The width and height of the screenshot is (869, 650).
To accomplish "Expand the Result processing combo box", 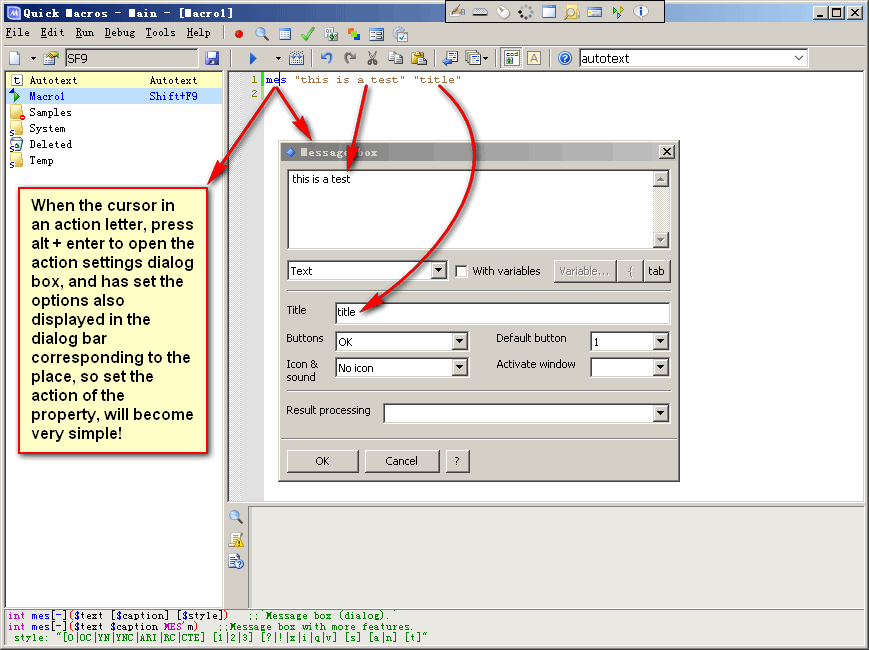I will 660,414.
